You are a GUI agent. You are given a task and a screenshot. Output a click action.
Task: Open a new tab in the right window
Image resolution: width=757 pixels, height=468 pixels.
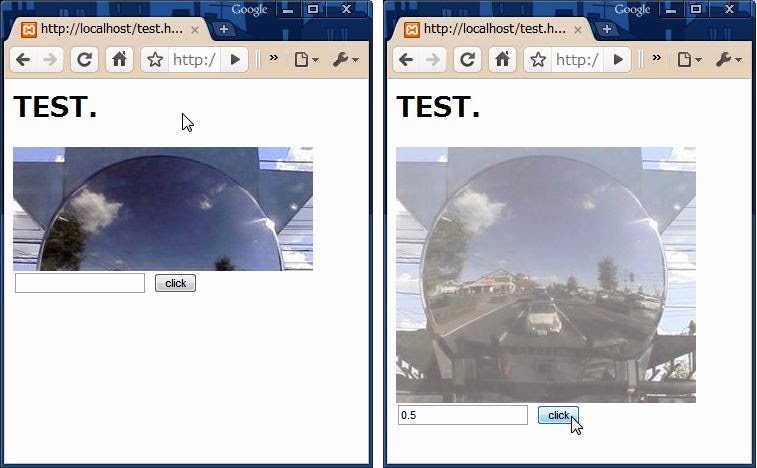[x=607, y=29]
